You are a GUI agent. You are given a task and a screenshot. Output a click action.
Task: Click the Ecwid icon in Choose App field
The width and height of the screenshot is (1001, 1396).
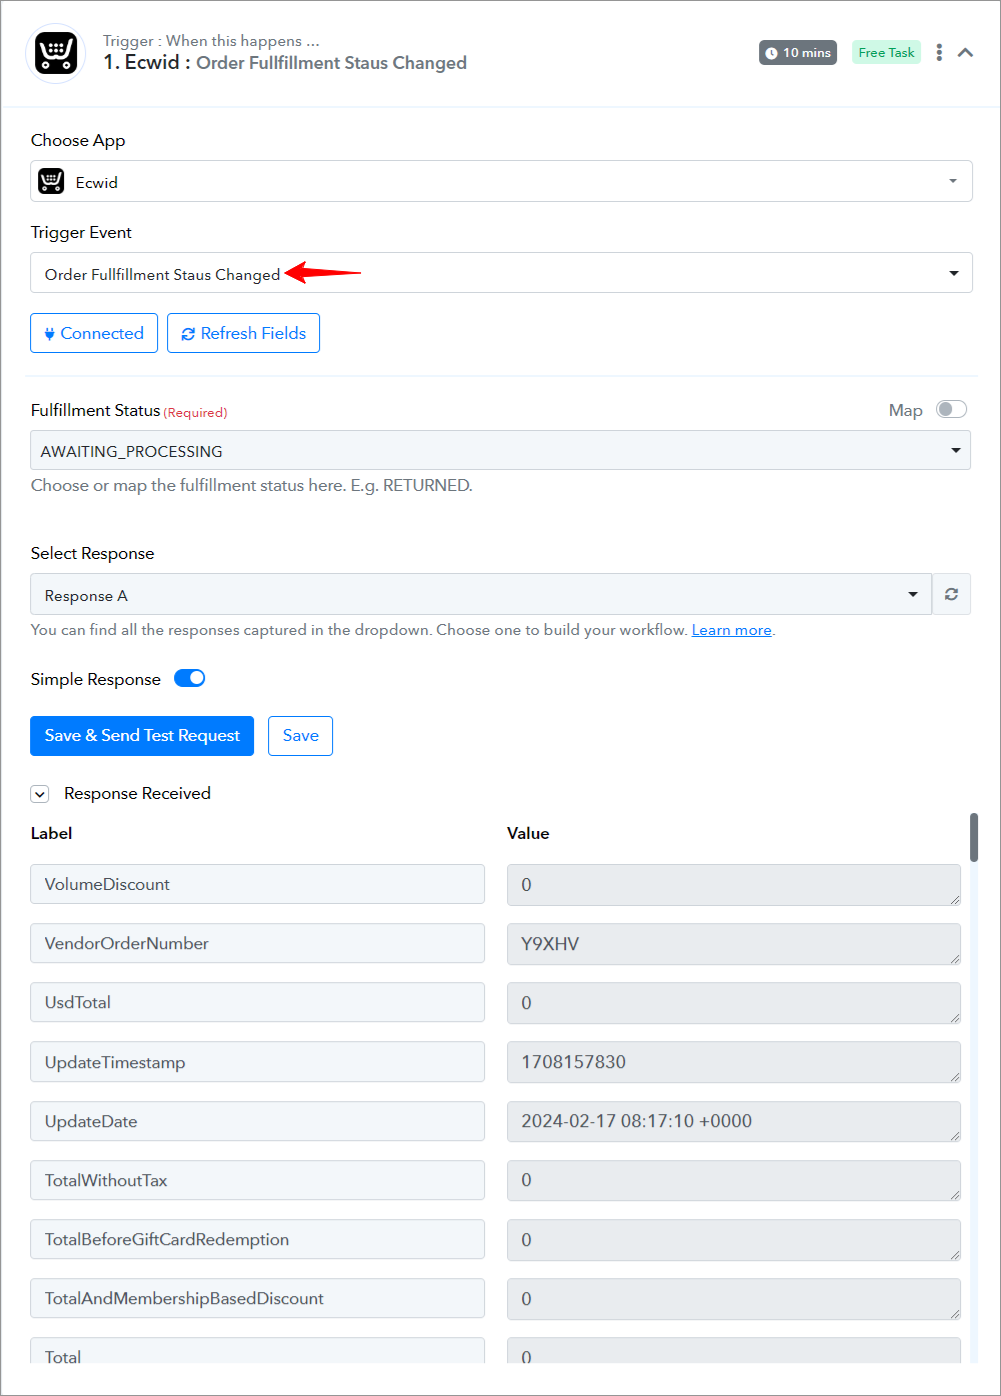tap(51, 181)
